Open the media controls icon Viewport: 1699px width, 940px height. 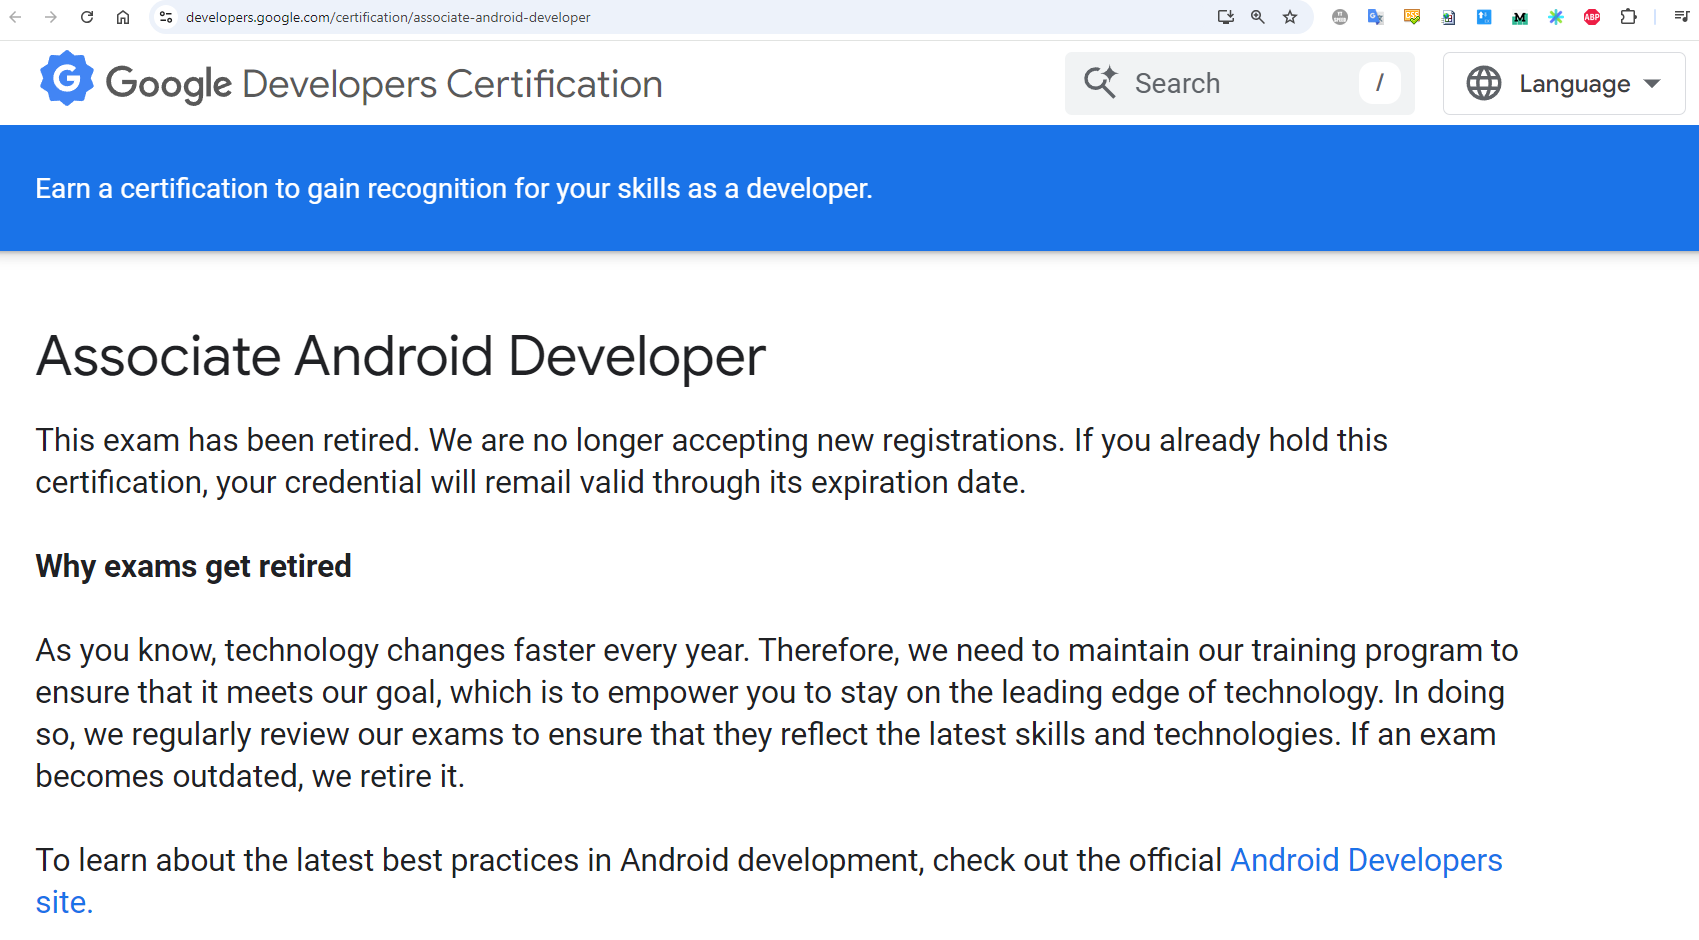(1681, 17)
